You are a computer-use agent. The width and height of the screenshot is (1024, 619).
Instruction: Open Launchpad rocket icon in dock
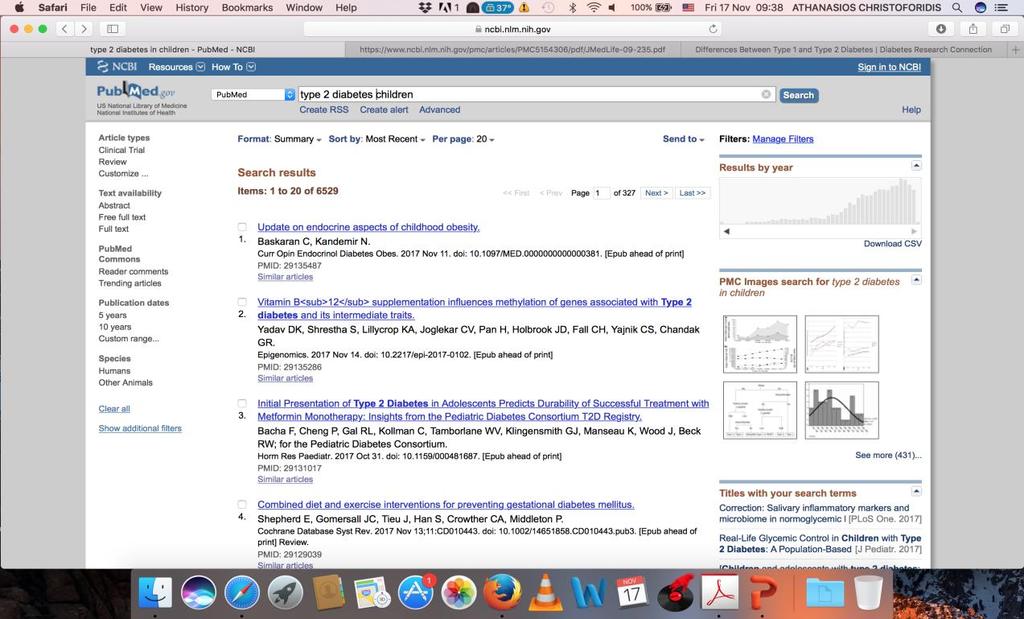coord(285,593)
